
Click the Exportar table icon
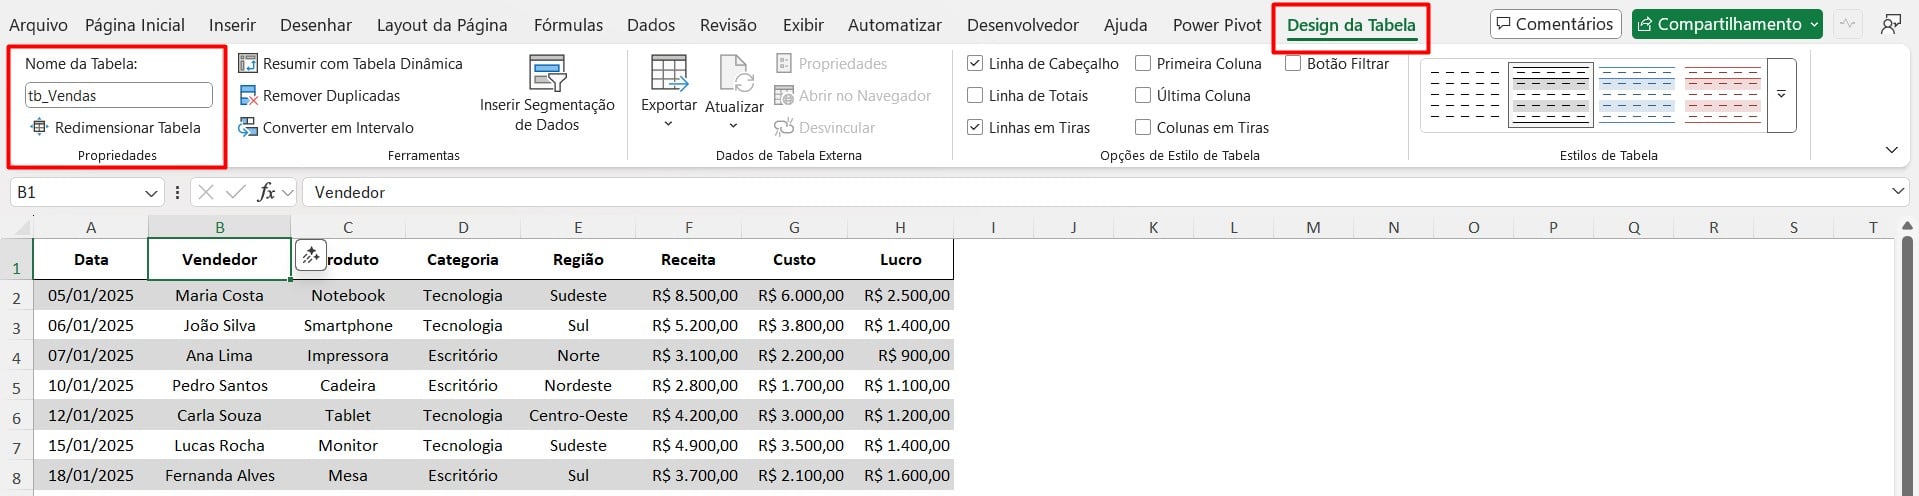[668, 76]
